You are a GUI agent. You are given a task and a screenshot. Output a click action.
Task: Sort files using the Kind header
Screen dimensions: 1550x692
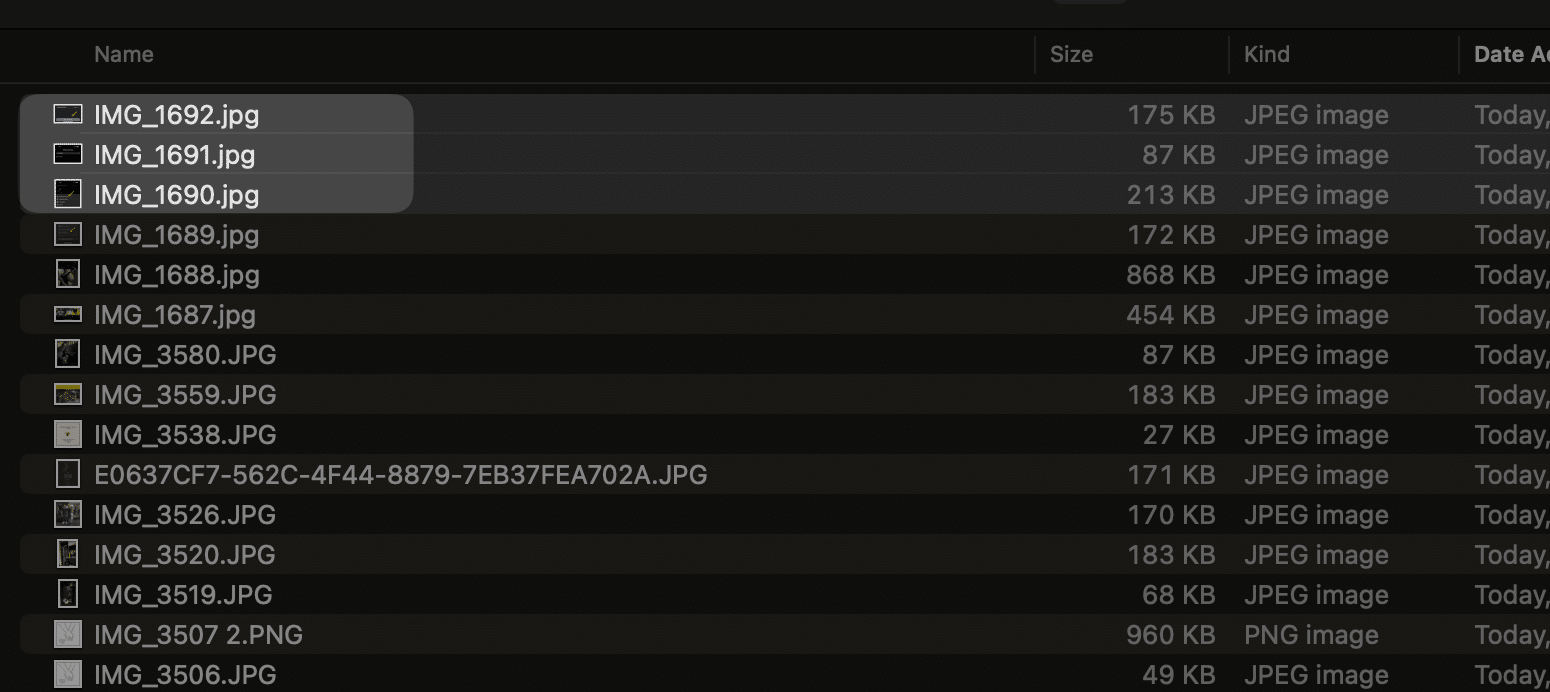[1266, 55]
